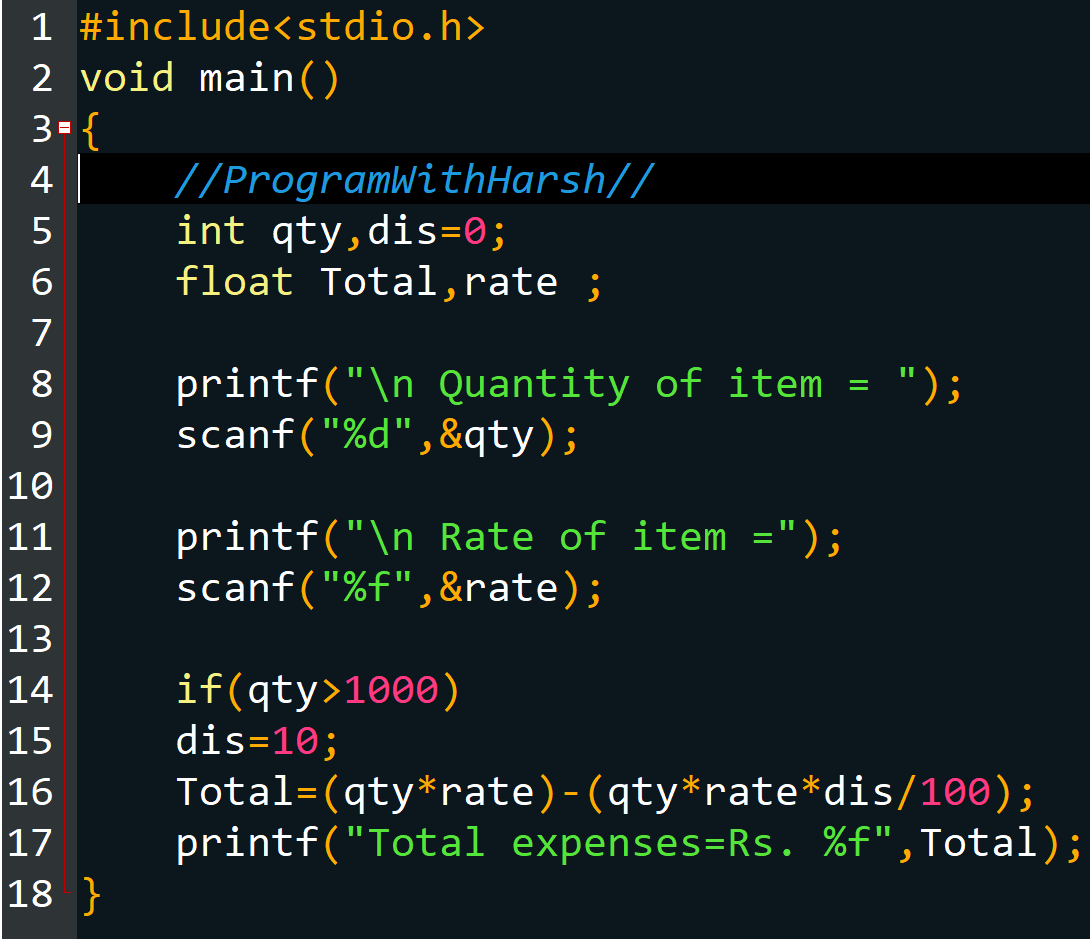The image size is (1090, 939).
Task: Click the 'void' keyword on line 2
Action: point(127,78)
